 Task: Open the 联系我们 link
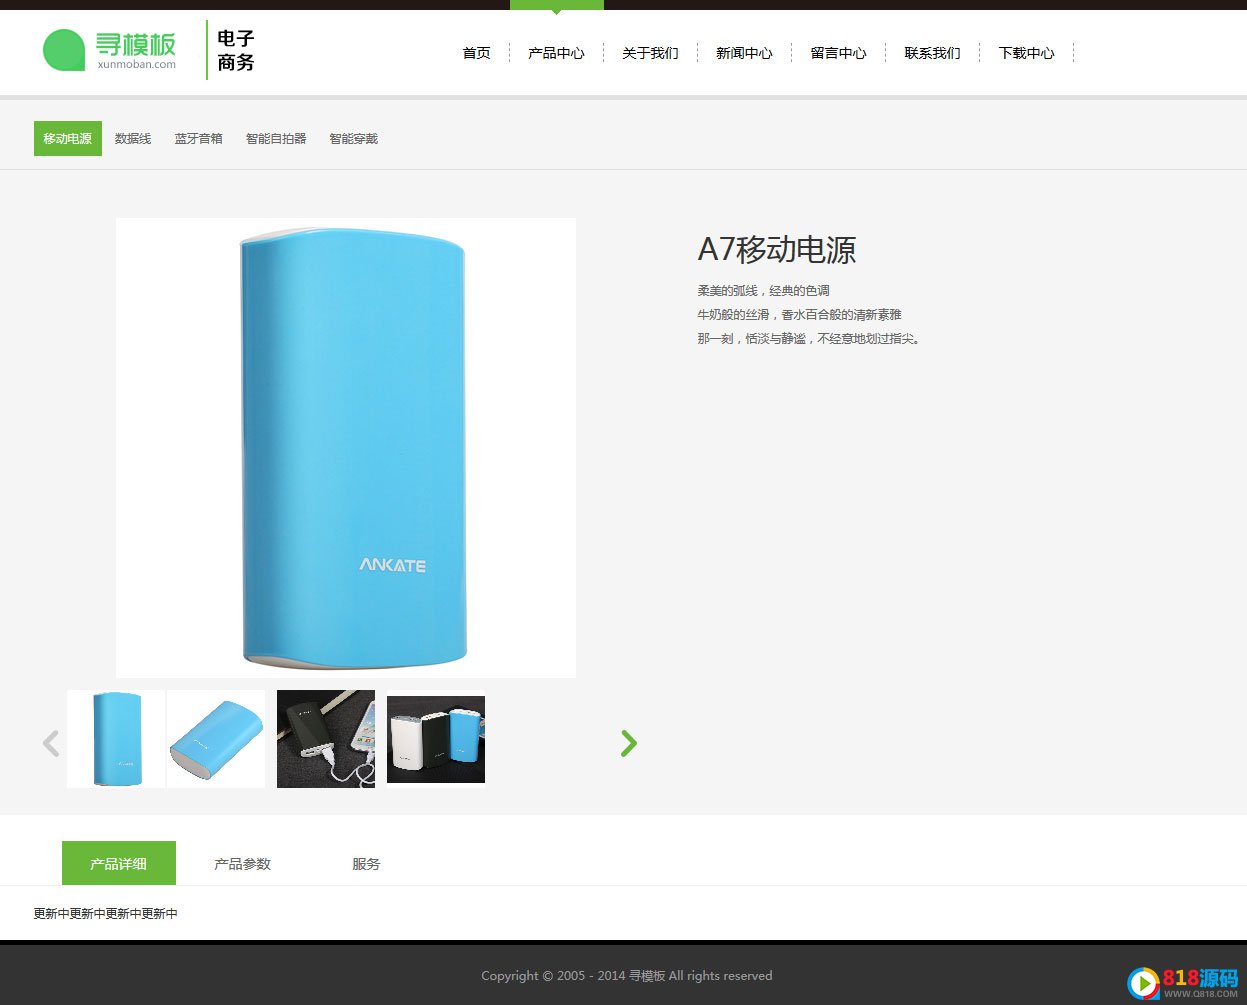(x=933, y=53)
